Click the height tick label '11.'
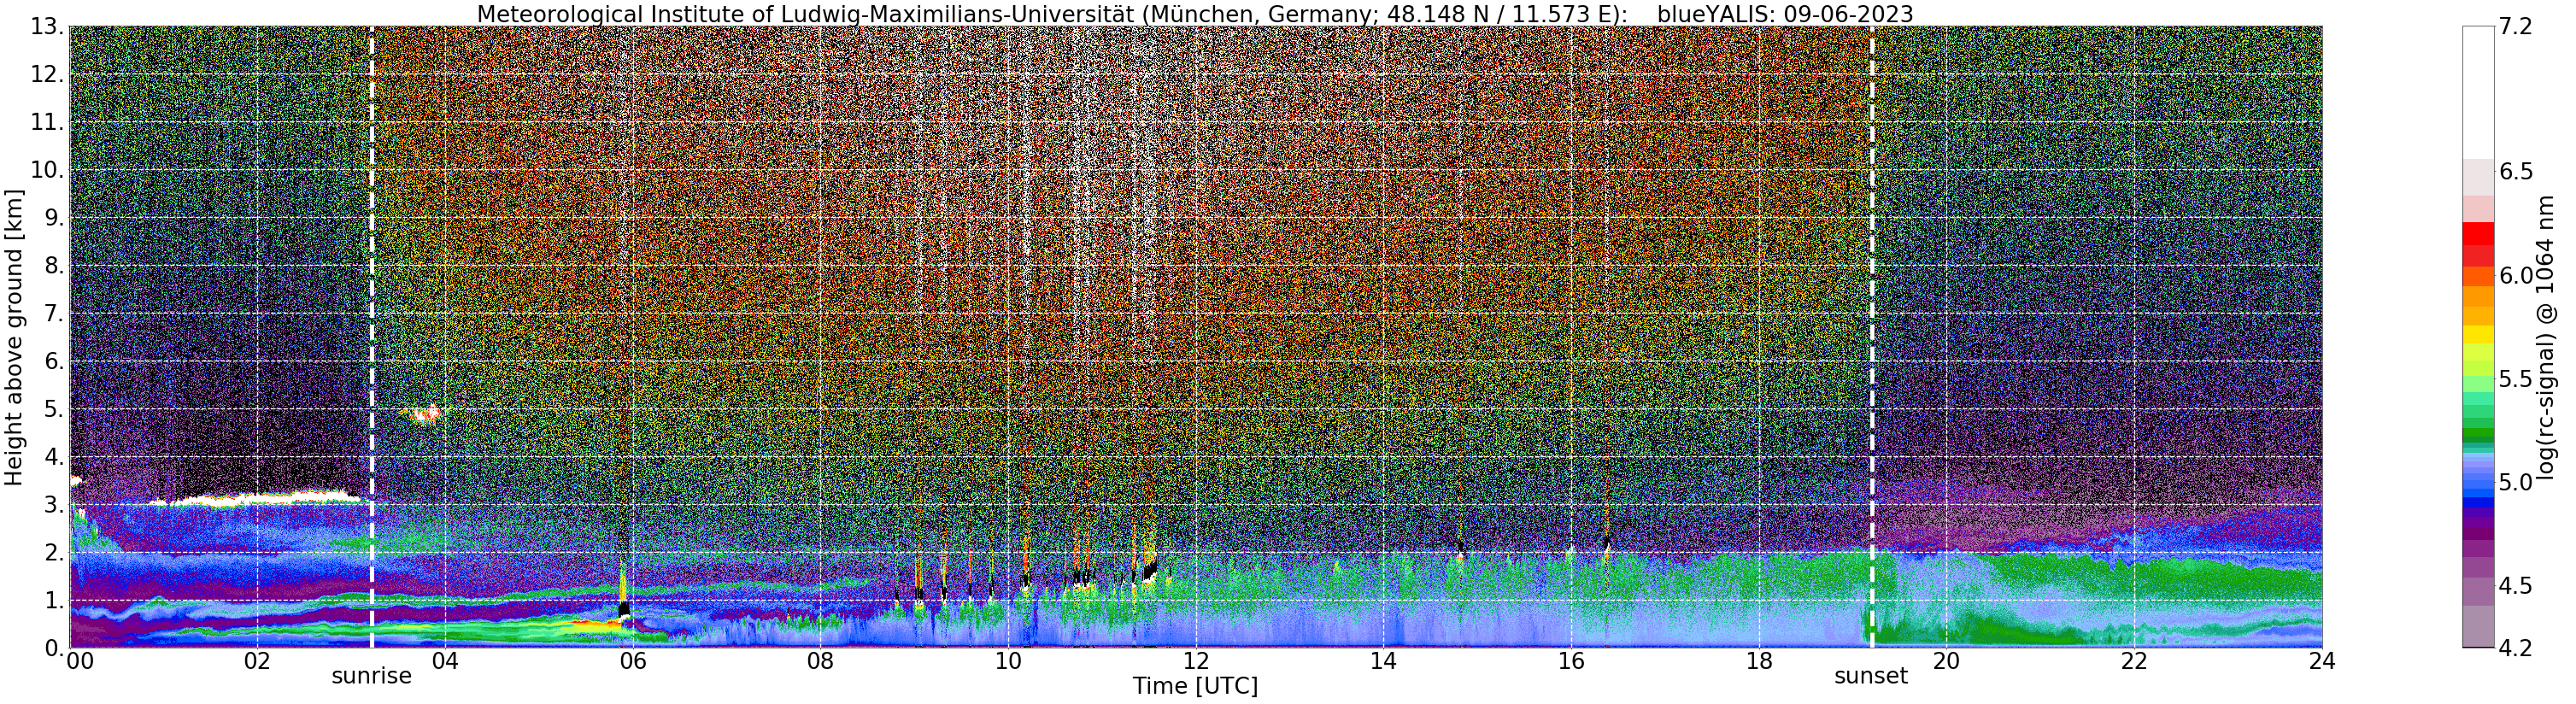The image size is (2576, 704). (x=45, y=123)
